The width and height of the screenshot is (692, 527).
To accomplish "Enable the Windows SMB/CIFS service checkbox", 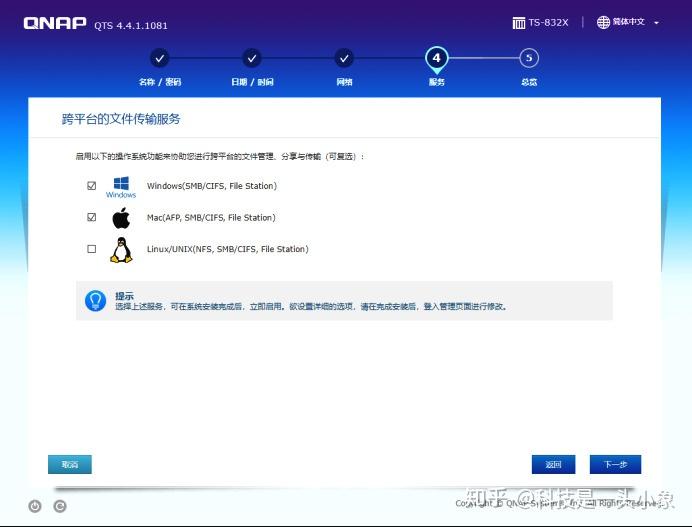I will tap(91, 186).
